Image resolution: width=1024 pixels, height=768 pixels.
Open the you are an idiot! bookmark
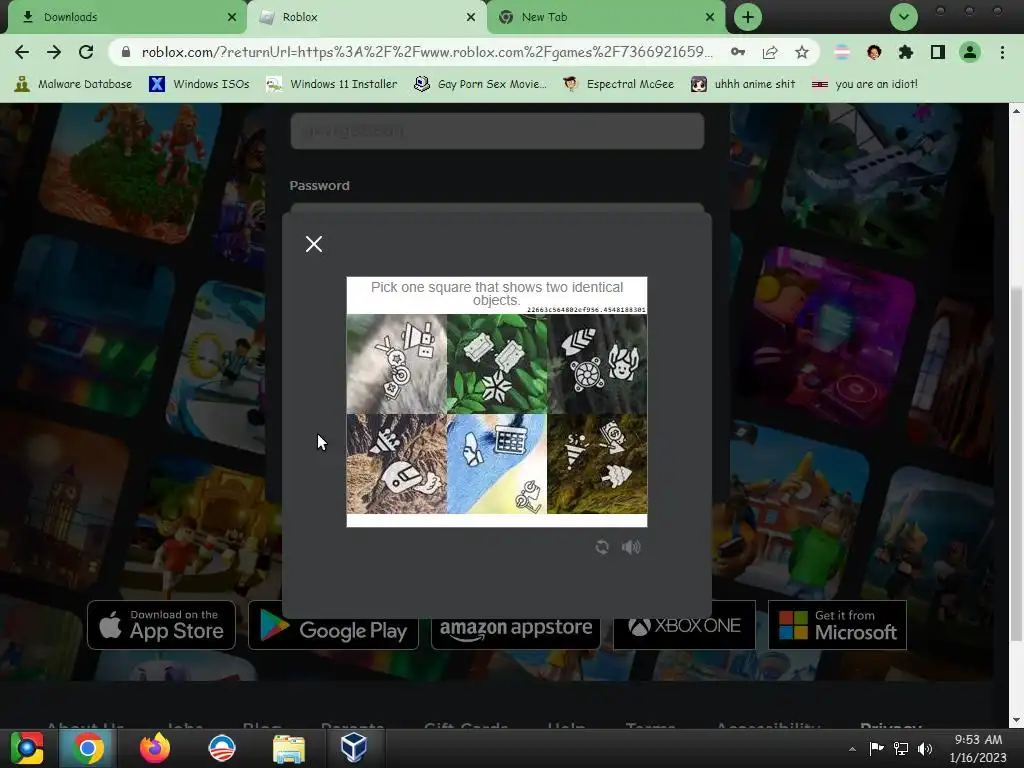(865, 84)
